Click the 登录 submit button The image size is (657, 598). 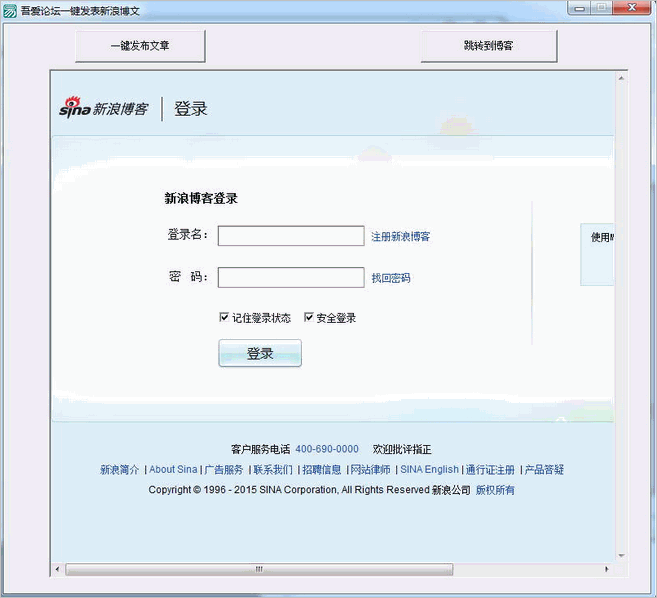pyautogui.click(x=260, y=353)
